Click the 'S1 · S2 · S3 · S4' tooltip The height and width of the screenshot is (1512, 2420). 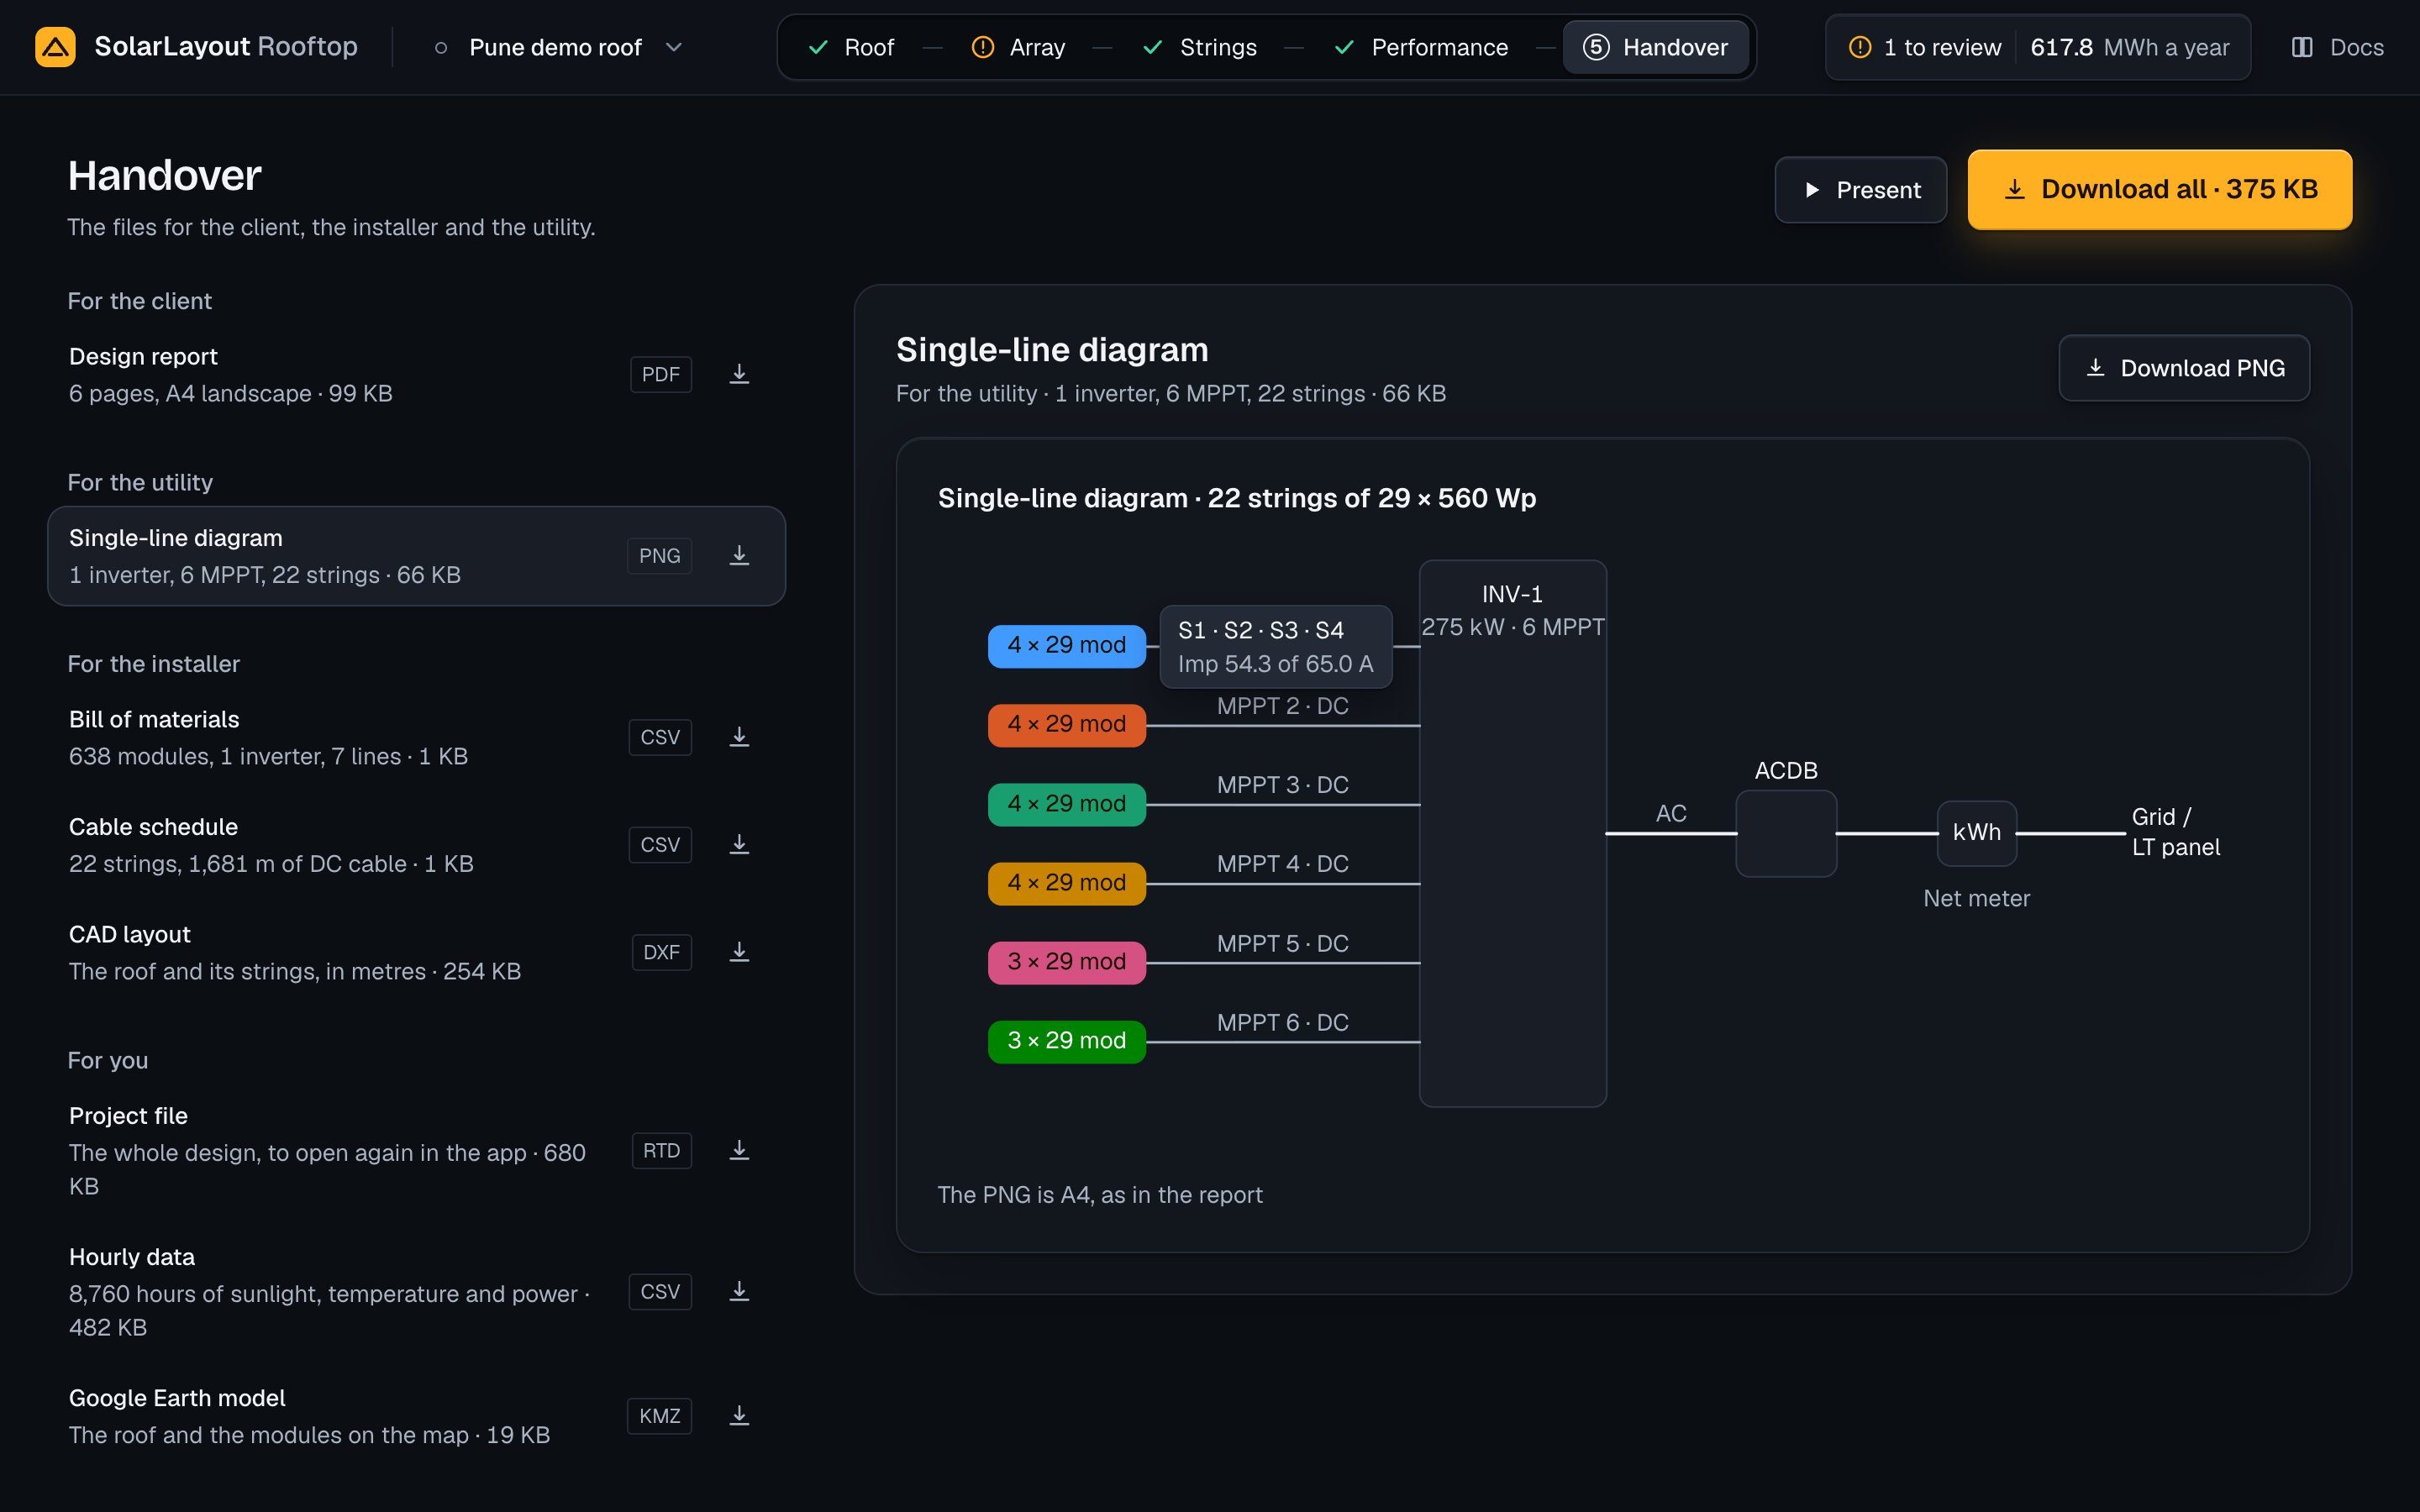coord(1276,646)
